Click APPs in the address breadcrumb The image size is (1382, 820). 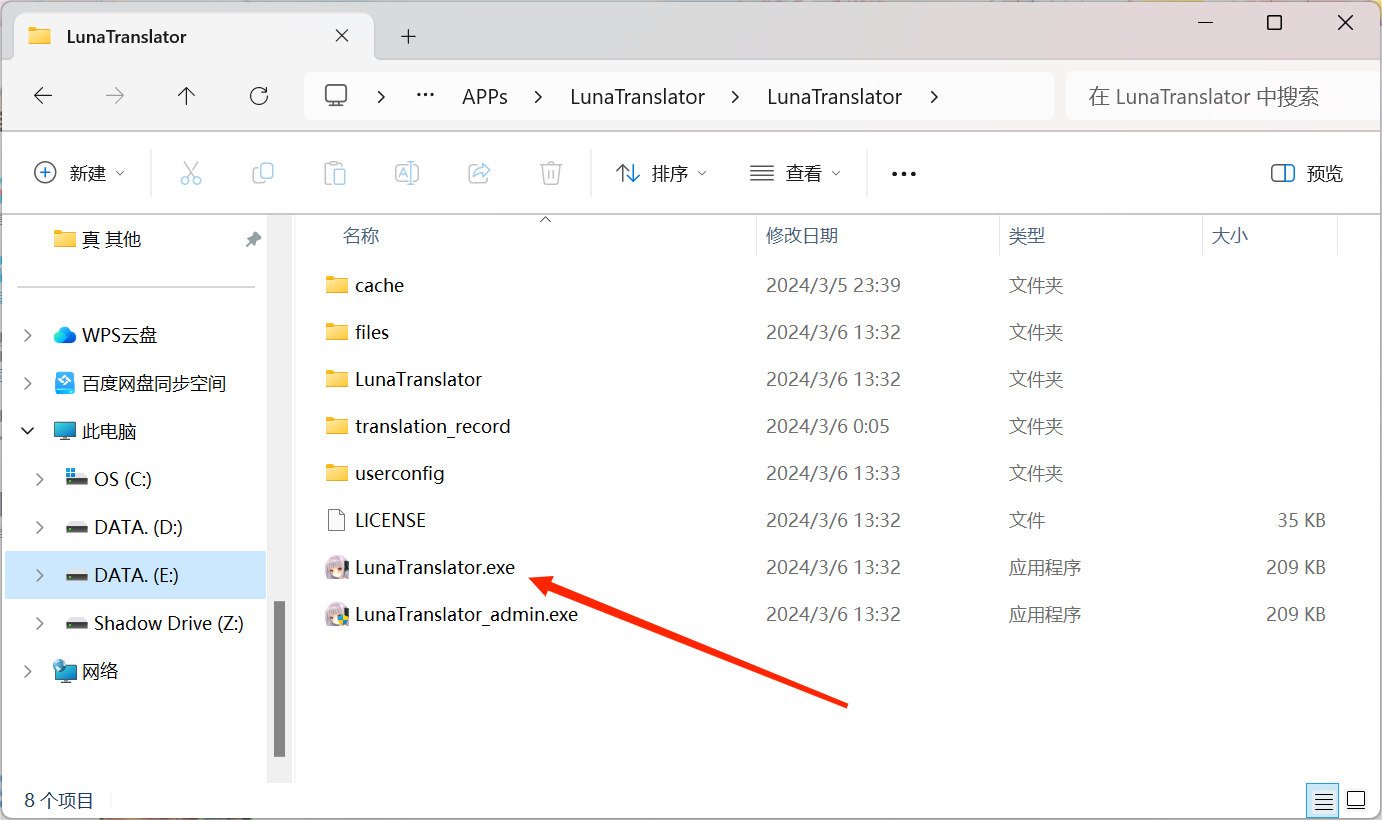[x=485, y=97]
